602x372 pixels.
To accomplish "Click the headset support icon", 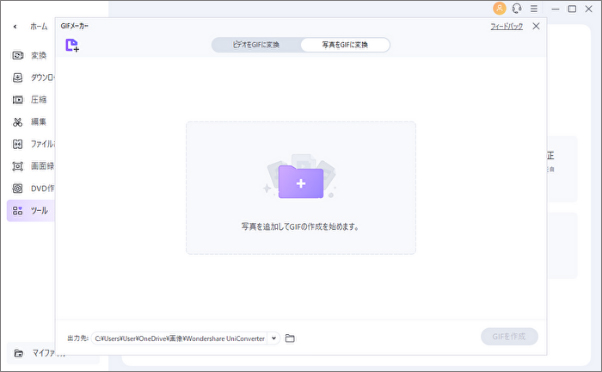I will coord(517,8).
